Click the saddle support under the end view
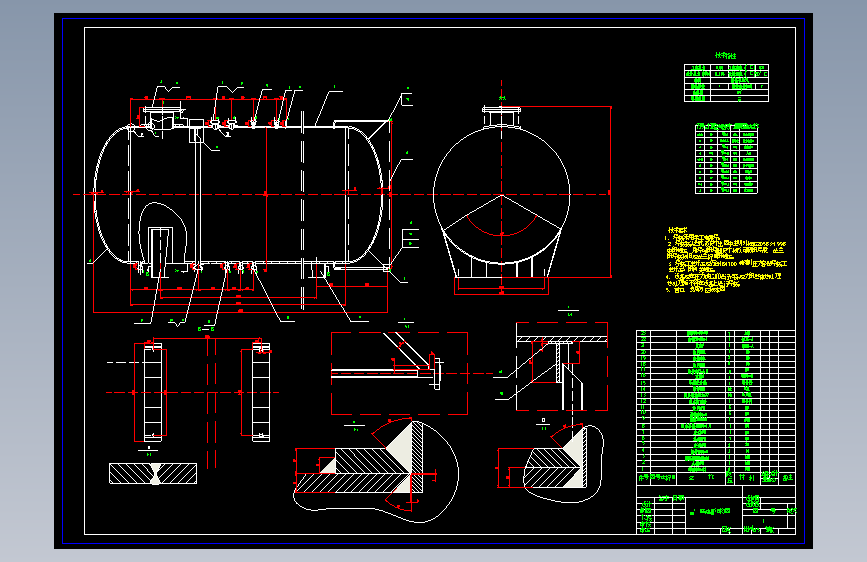The width and height of the screenshot is (867, 562). (x=502, y=254)
